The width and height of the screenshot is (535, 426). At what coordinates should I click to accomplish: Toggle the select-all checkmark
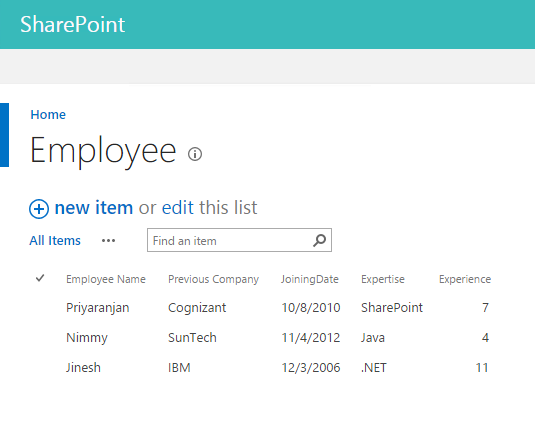pos(40,278)
